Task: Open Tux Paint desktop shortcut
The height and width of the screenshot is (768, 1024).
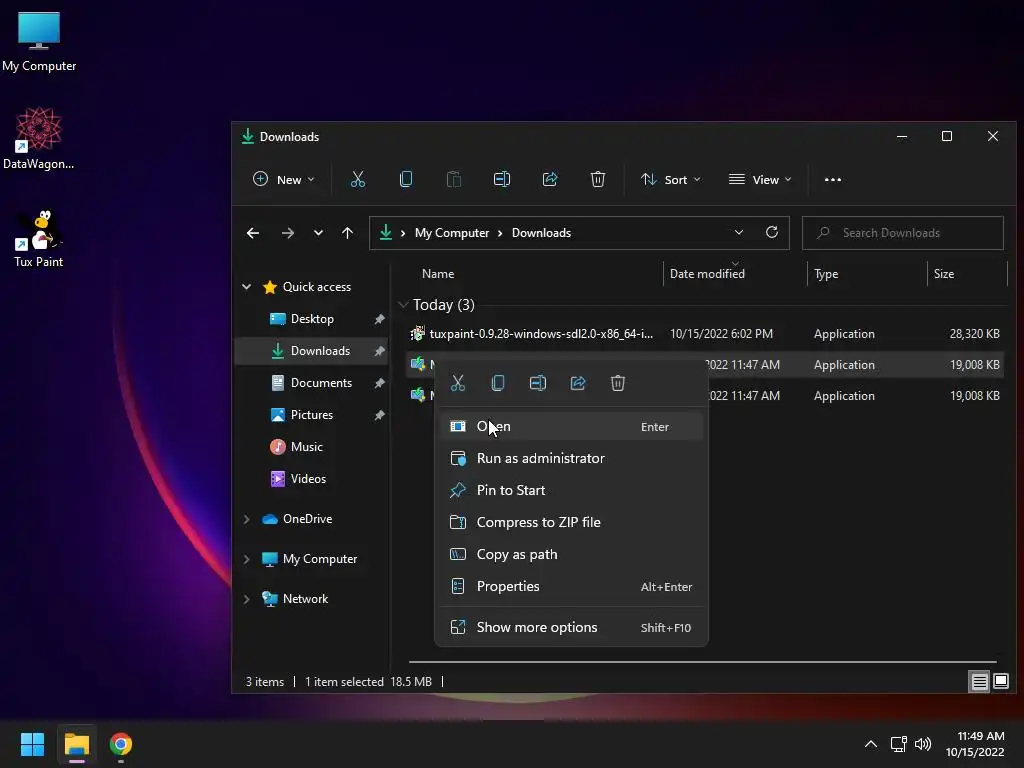Action: [39, 238]
